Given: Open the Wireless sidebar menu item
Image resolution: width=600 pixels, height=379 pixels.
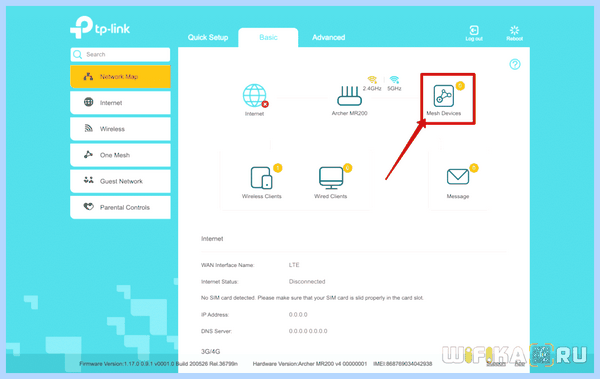Looking at the screenshot, I should point(120,129).
